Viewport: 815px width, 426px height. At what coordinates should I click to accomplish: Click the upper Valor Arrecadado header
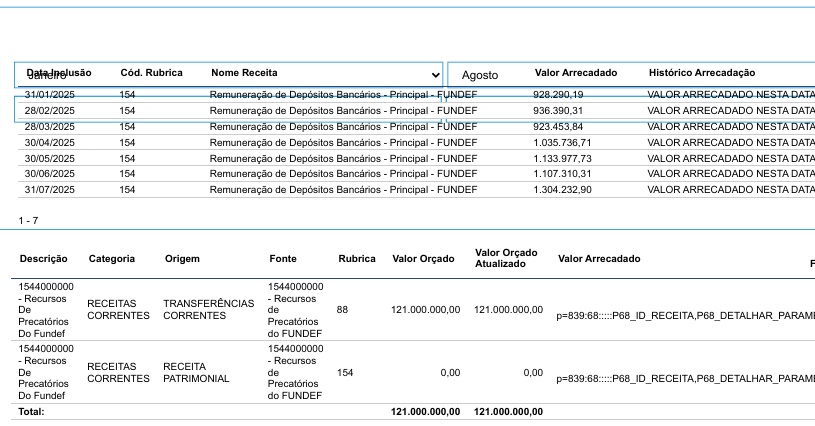(x=576, y=73)
